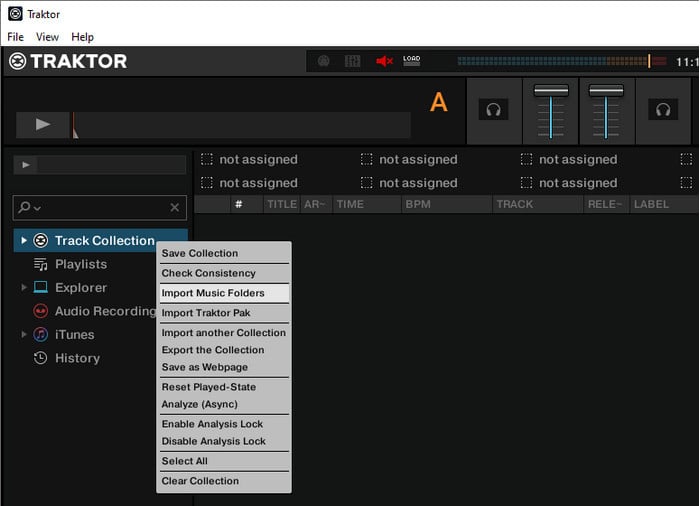Choose Check Consistency
Screen dimensions: 700x506
tap(224, 273)
